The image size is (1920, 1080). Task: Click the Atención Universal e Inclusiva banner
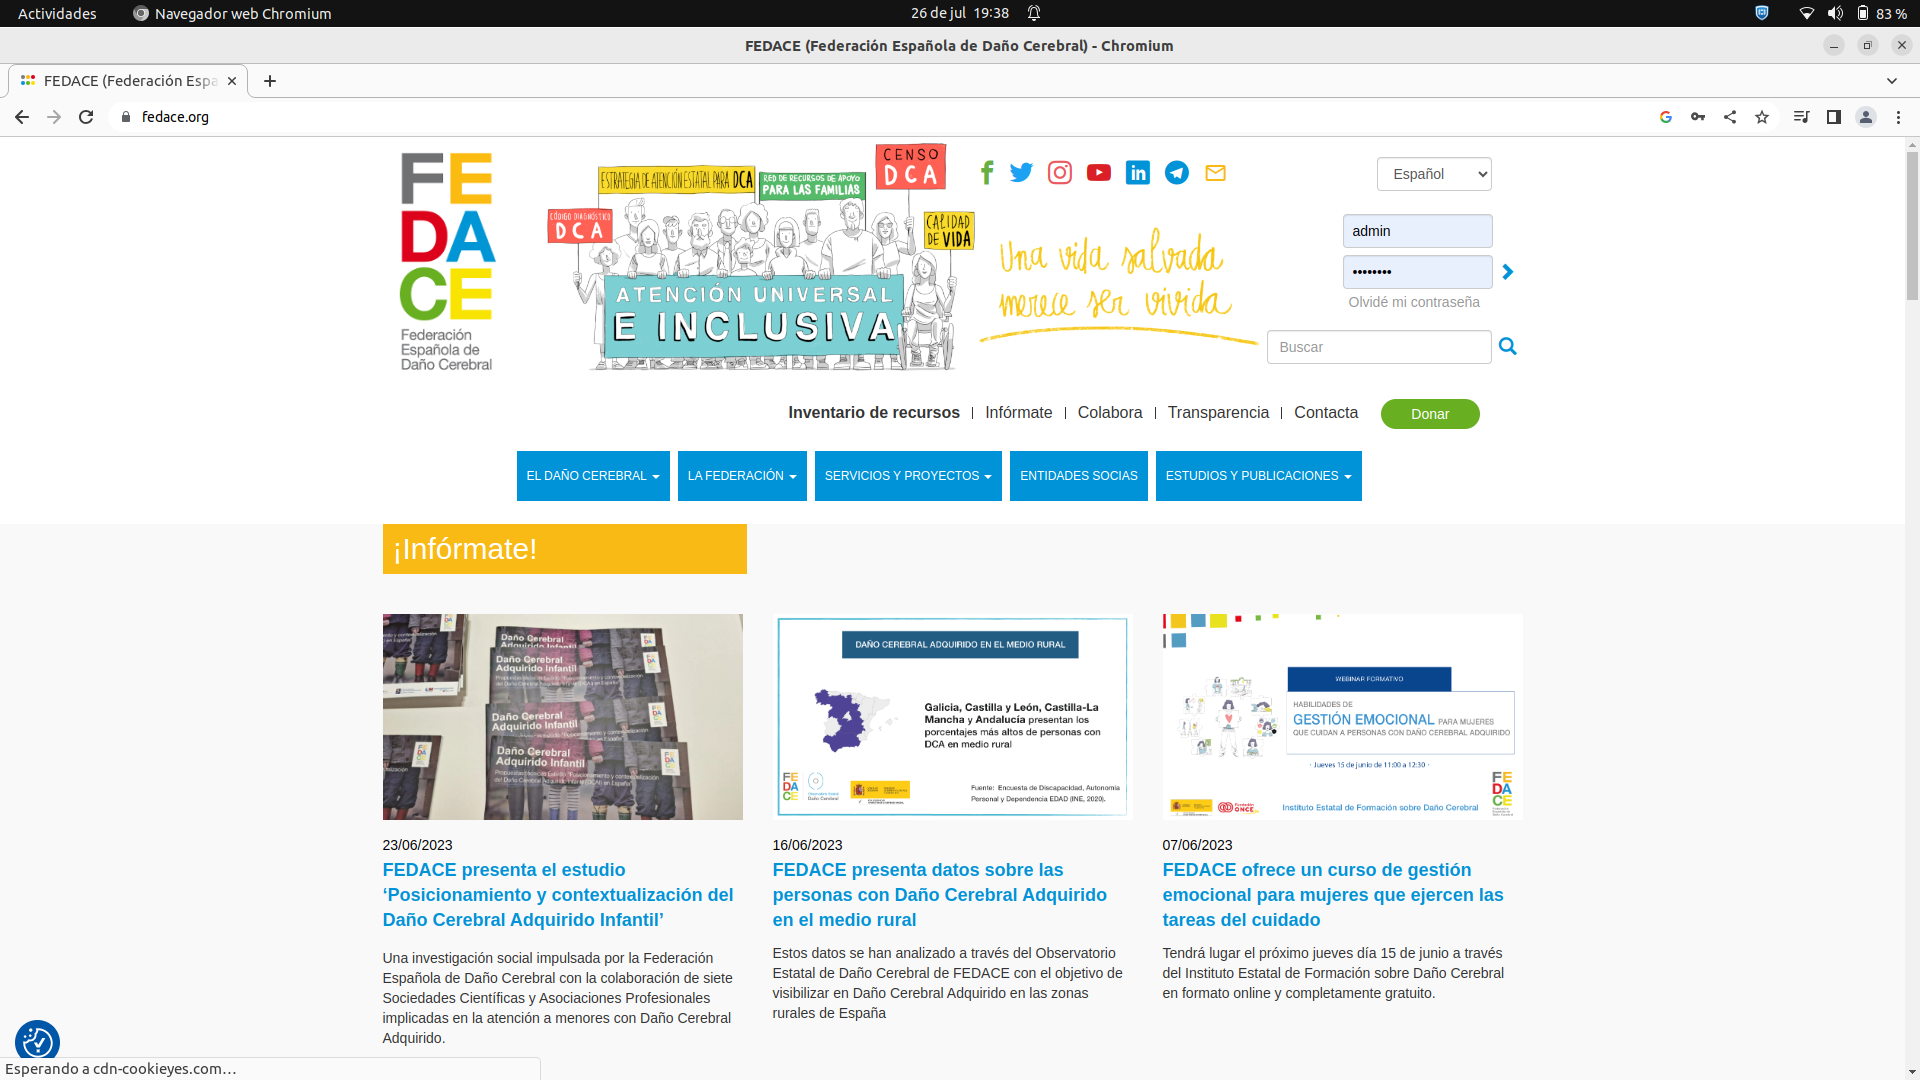761,257
